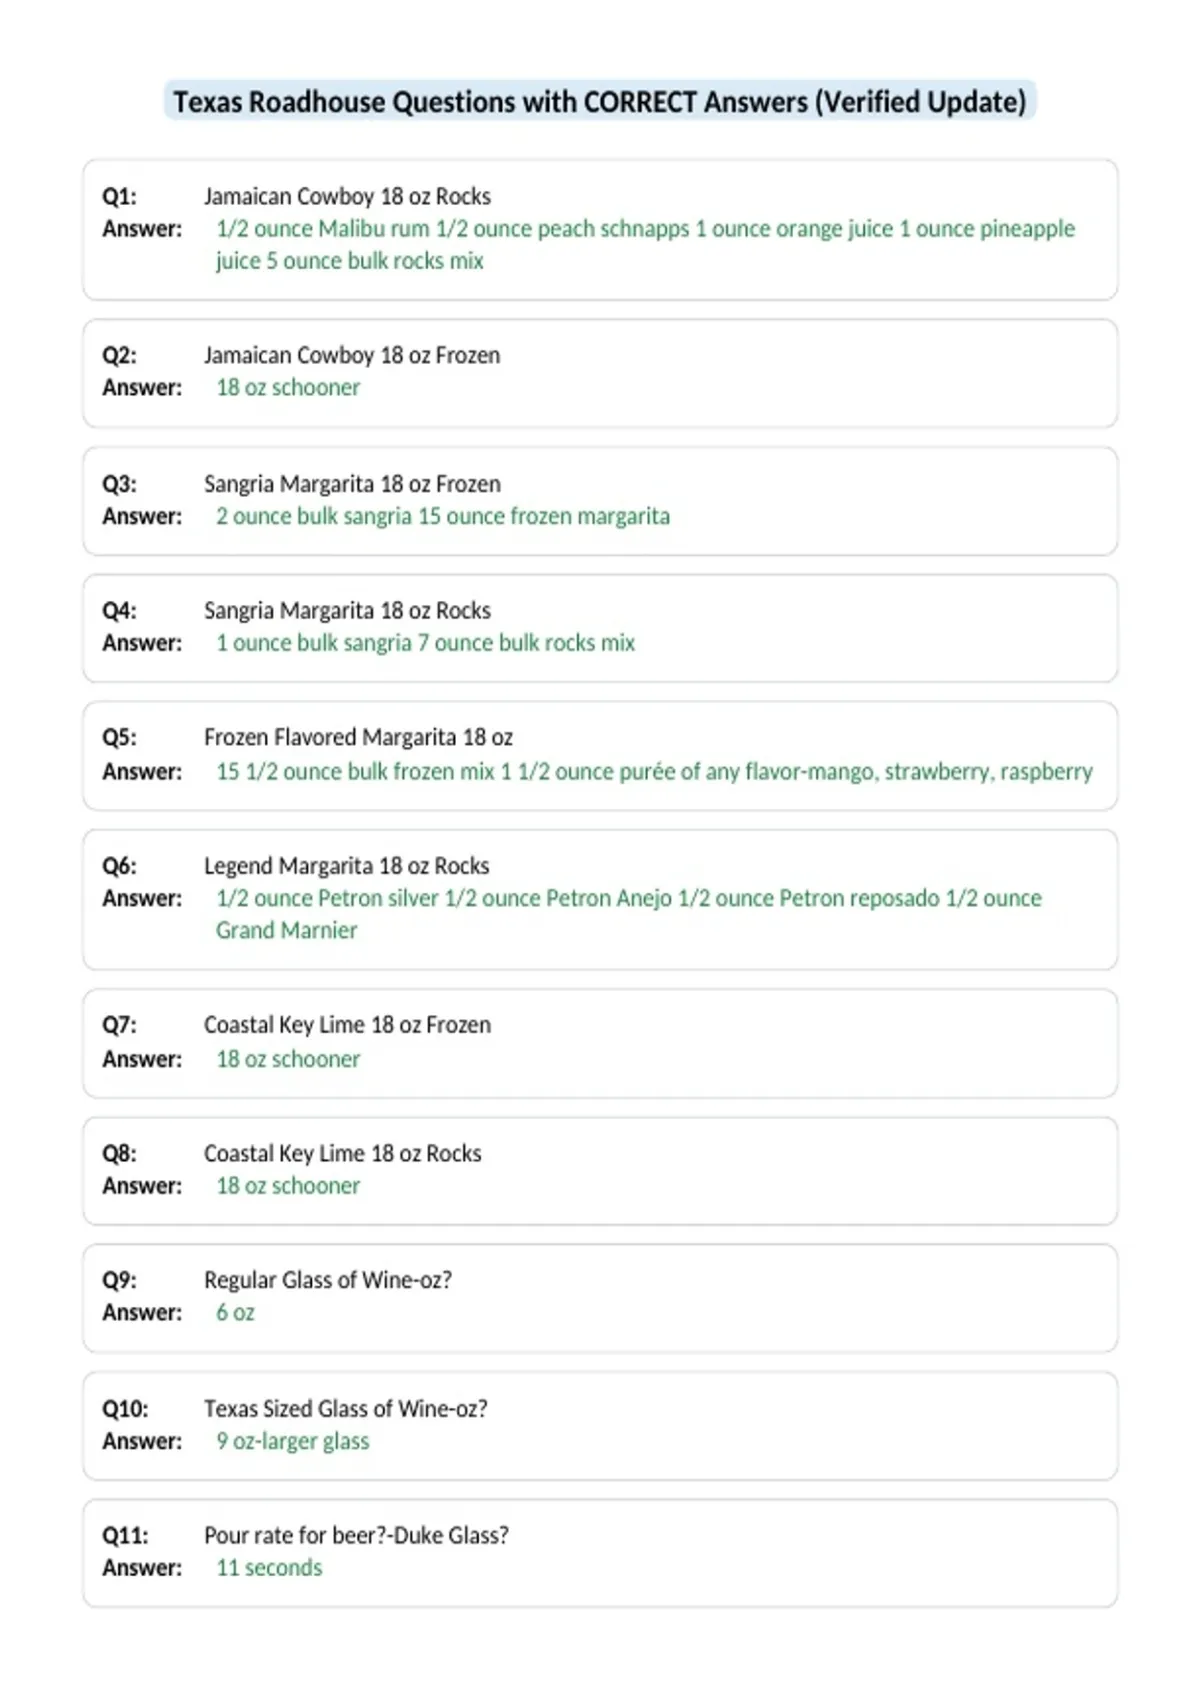
Task: Click the 6 oz answer text
Action: (235, 1312)
